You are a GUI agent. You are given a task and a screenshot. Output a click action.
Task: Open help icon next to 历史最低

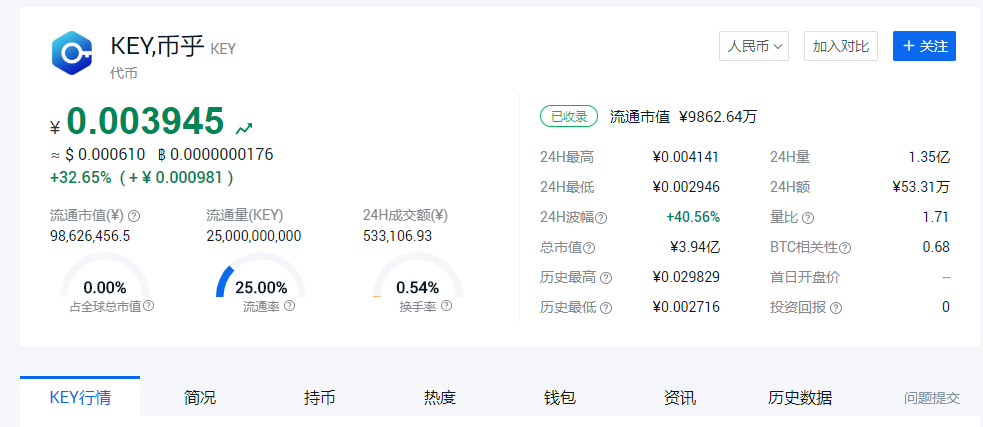click(606, 308)
